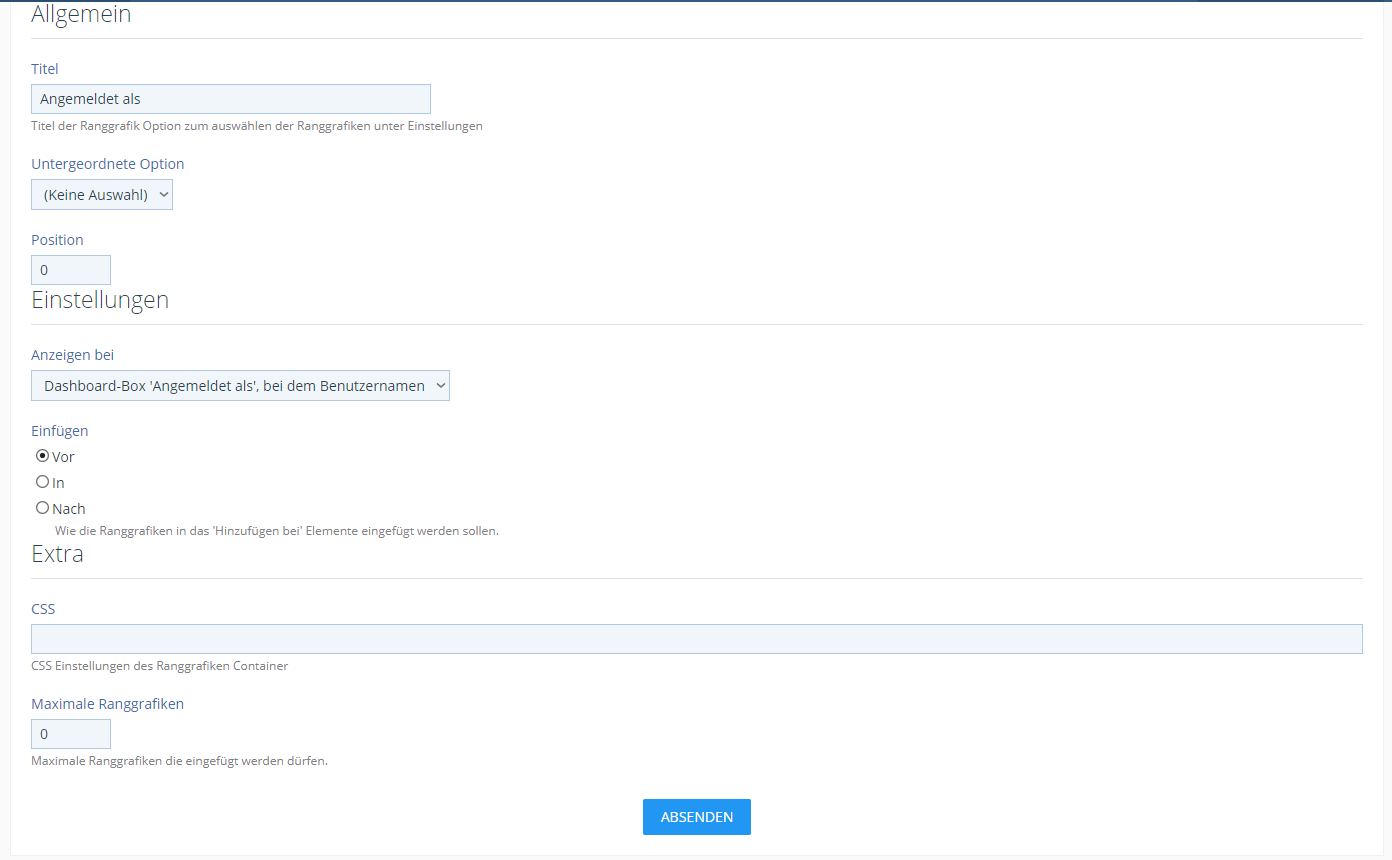
Task: Click the Allgemein section heading
Action: [x=81, y=15]
